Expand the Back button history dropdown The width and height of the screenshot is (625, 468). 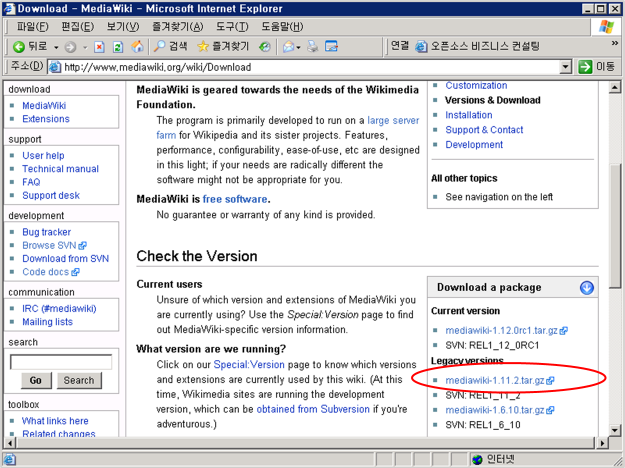click(57, 47)
